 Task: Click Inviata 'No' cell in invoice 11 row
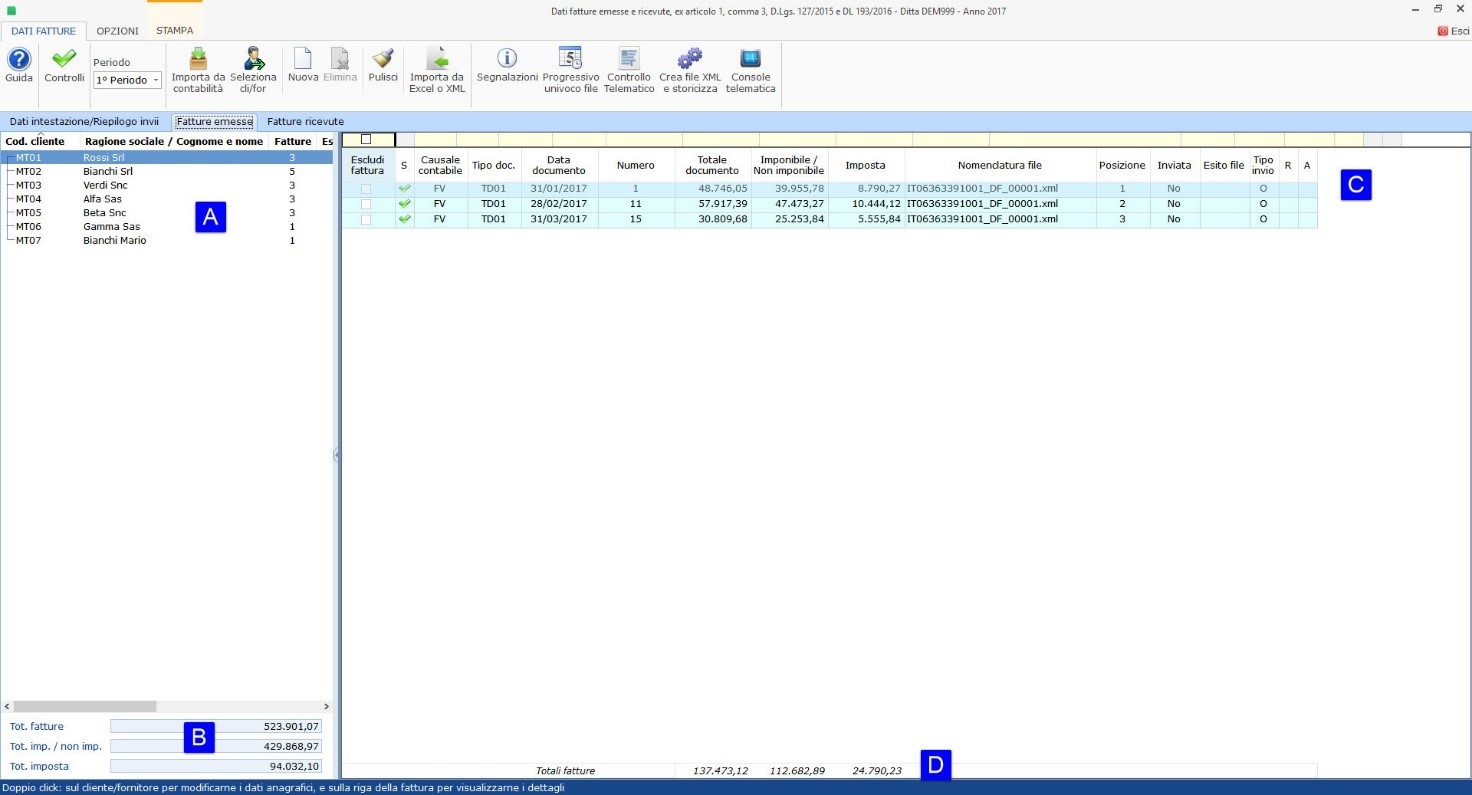1174,204
